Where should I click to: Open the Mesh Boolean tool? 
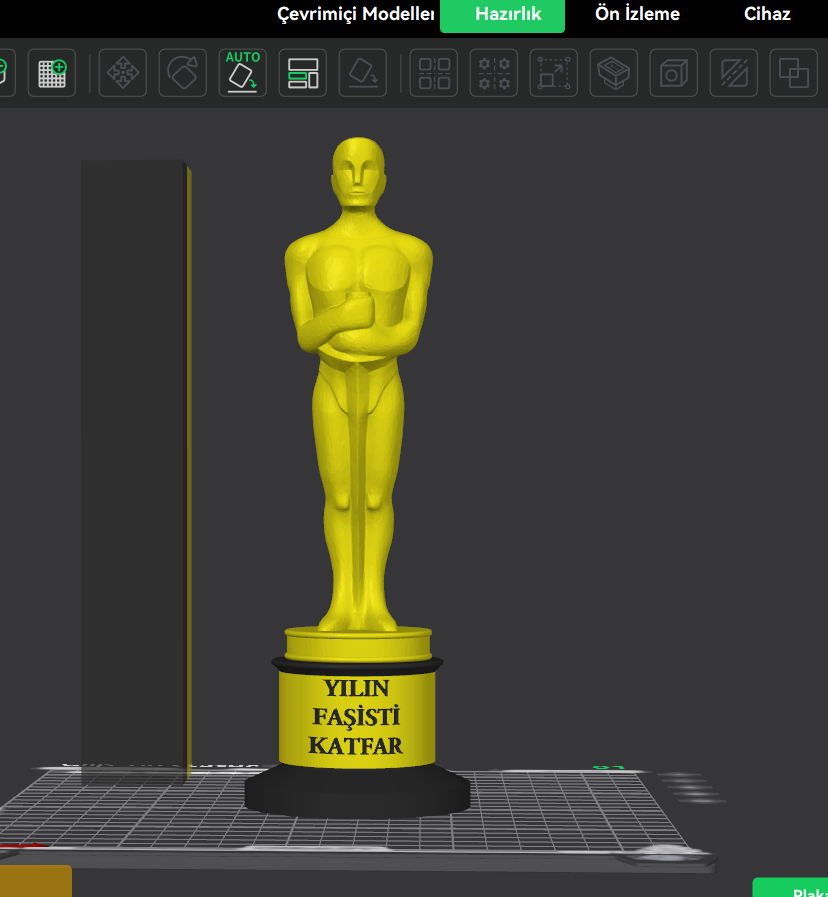click(x=794, y=73)
